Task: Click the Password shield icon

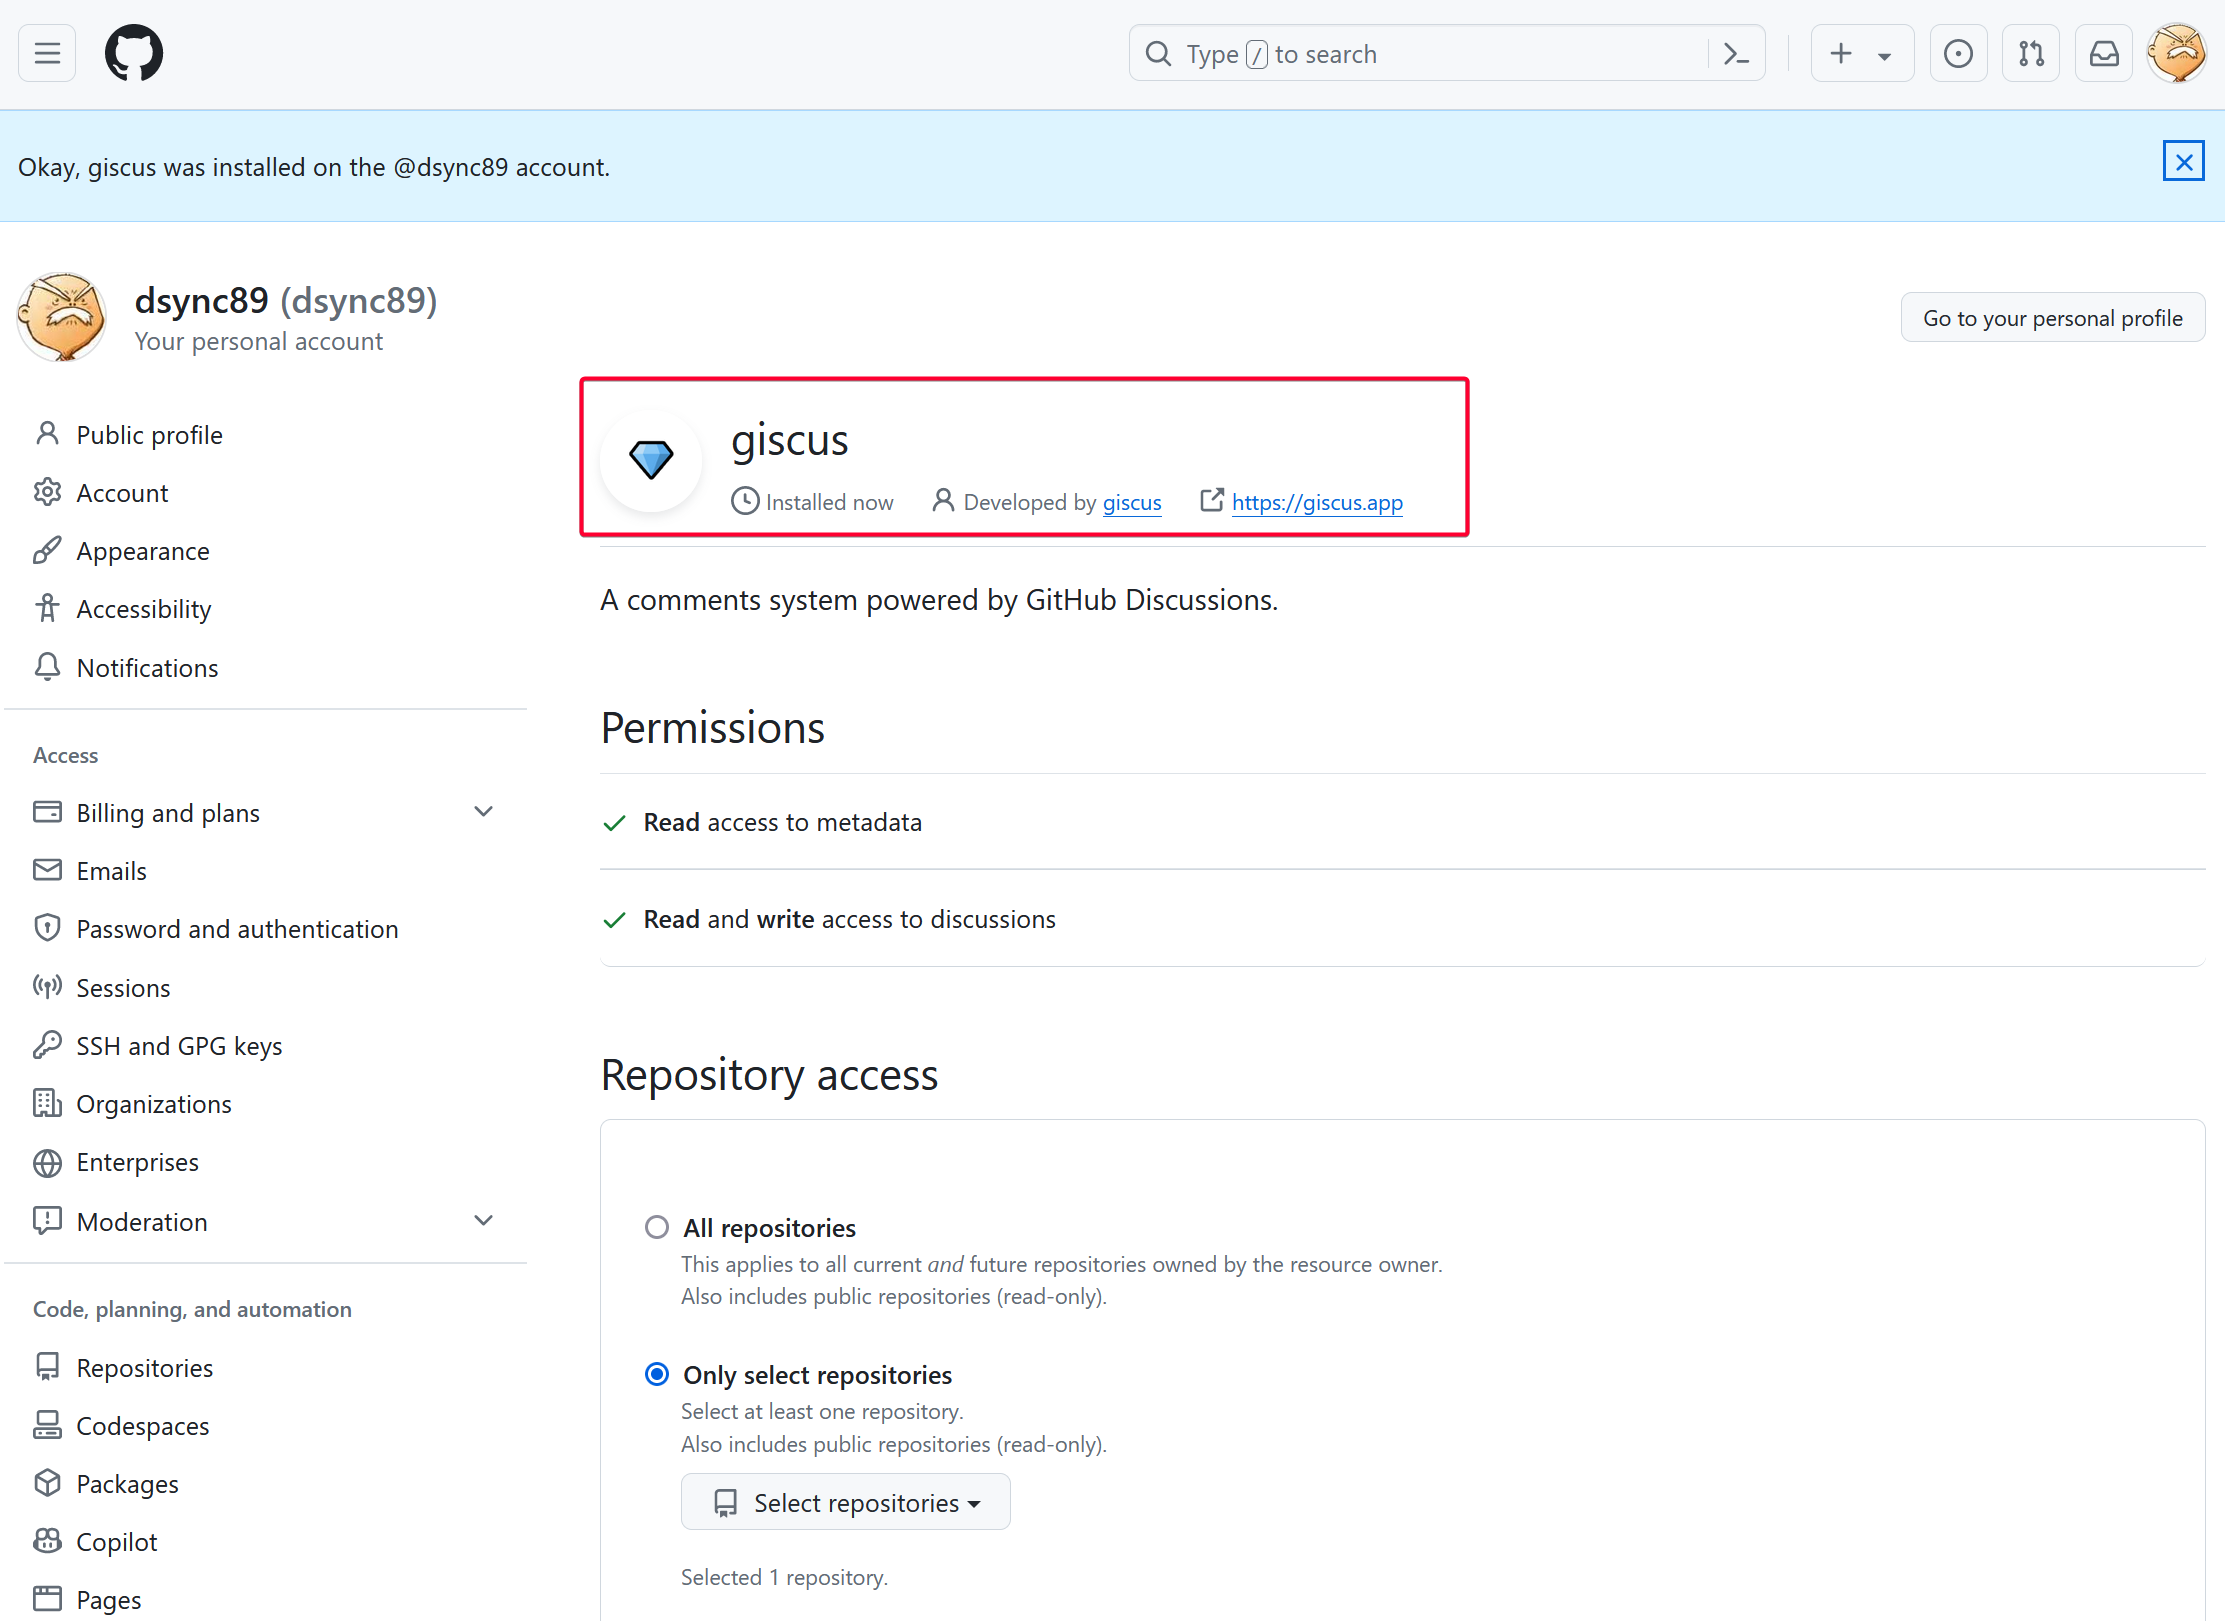Action: pos(47,928)
